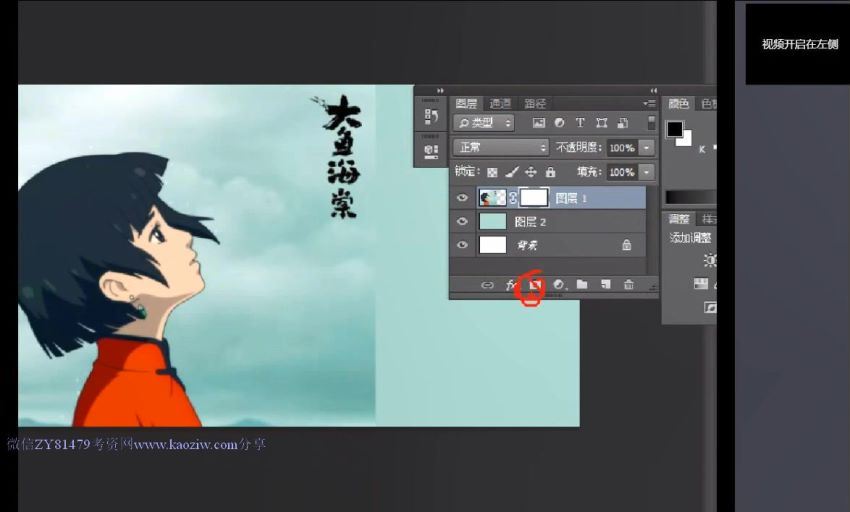
Task: Select the 背景 layer name
Action: (x=527, y=246)
